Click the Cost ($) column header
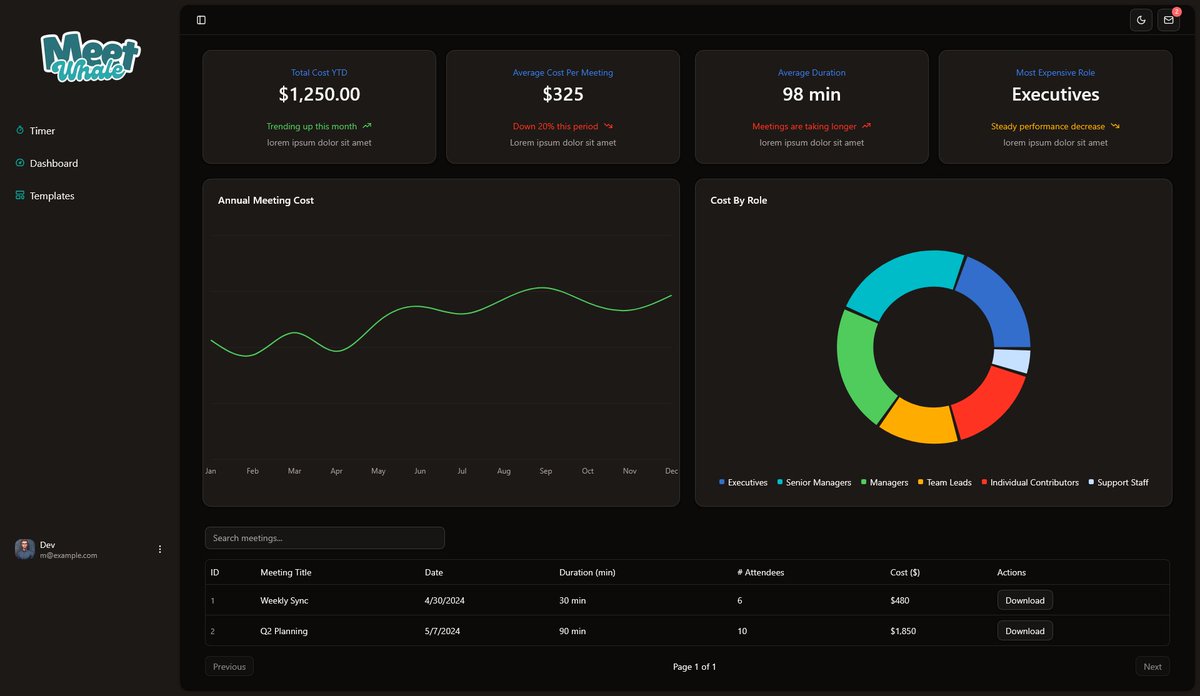 tap(905, 573)
